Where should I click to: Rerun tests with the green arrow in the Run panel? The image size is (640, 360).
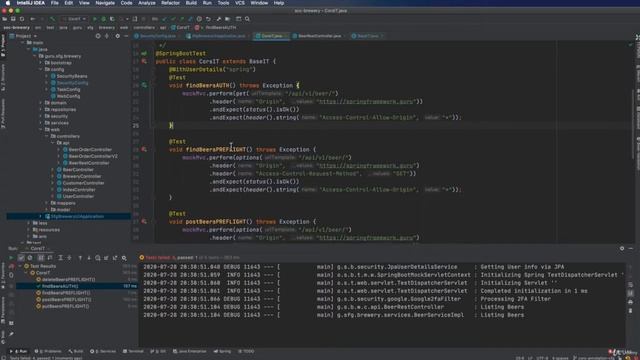(11, 258)
